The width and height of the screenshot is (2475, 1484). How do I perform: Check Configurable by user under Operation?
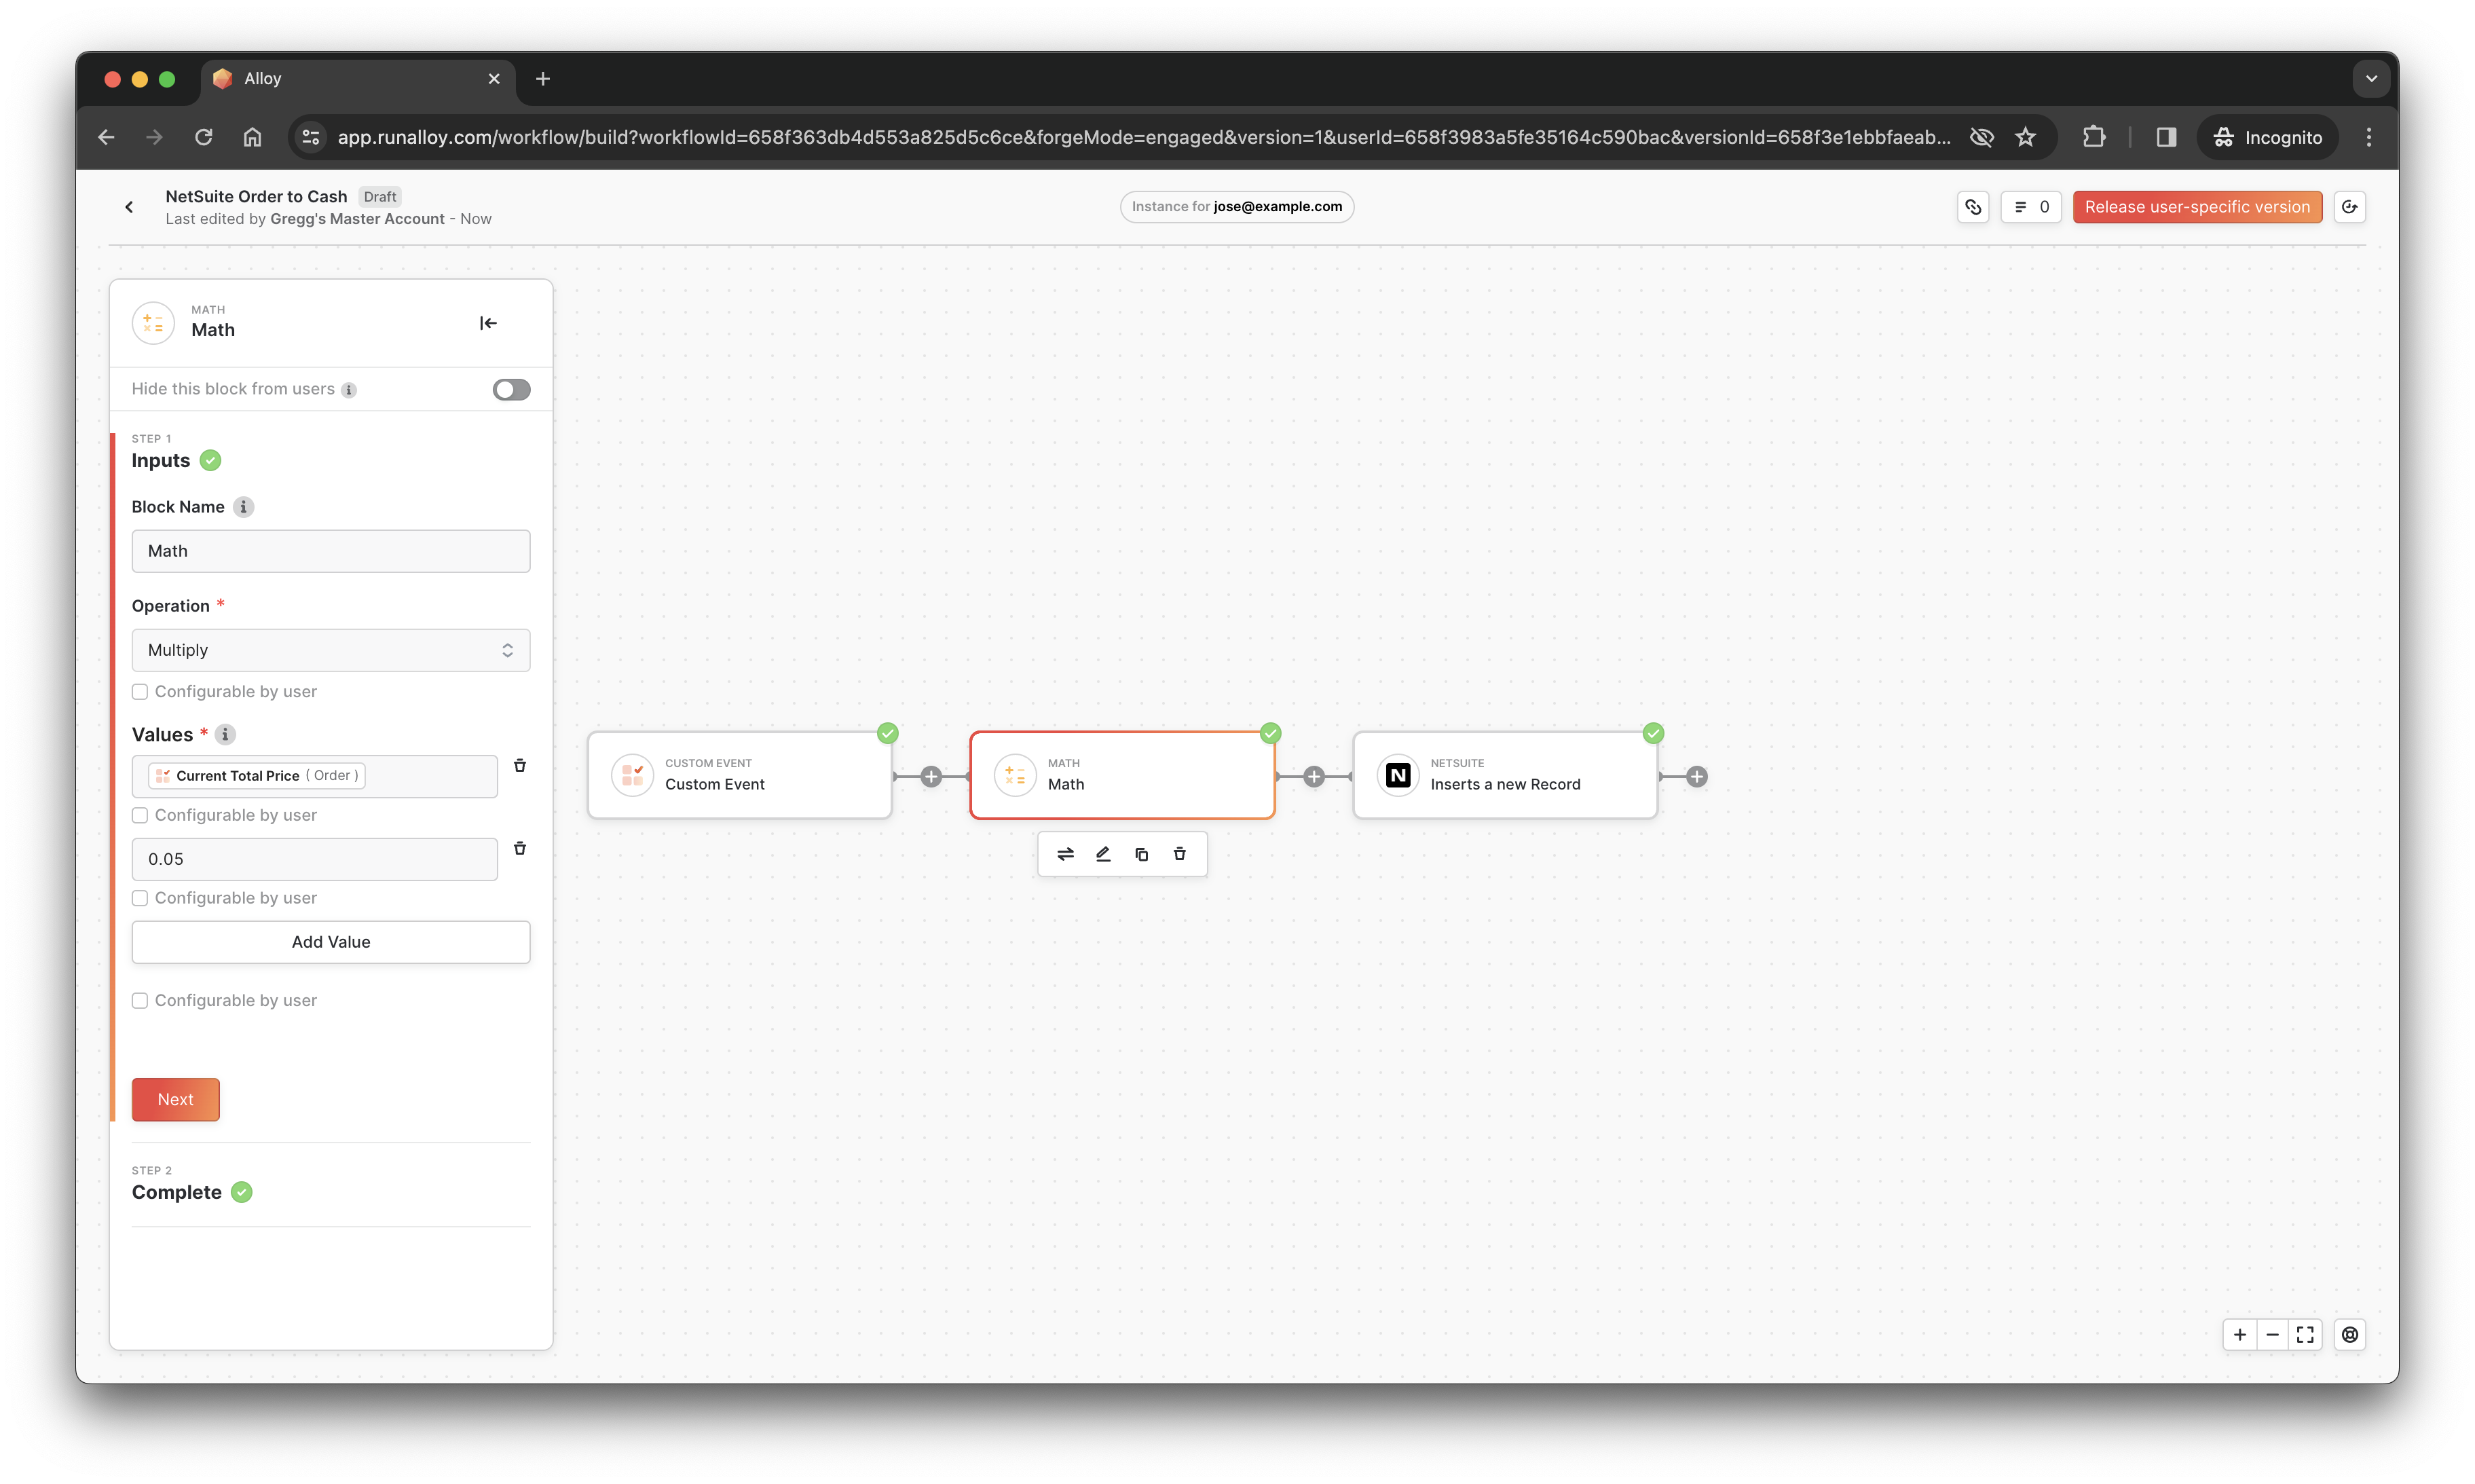click(x=140, y=692)
